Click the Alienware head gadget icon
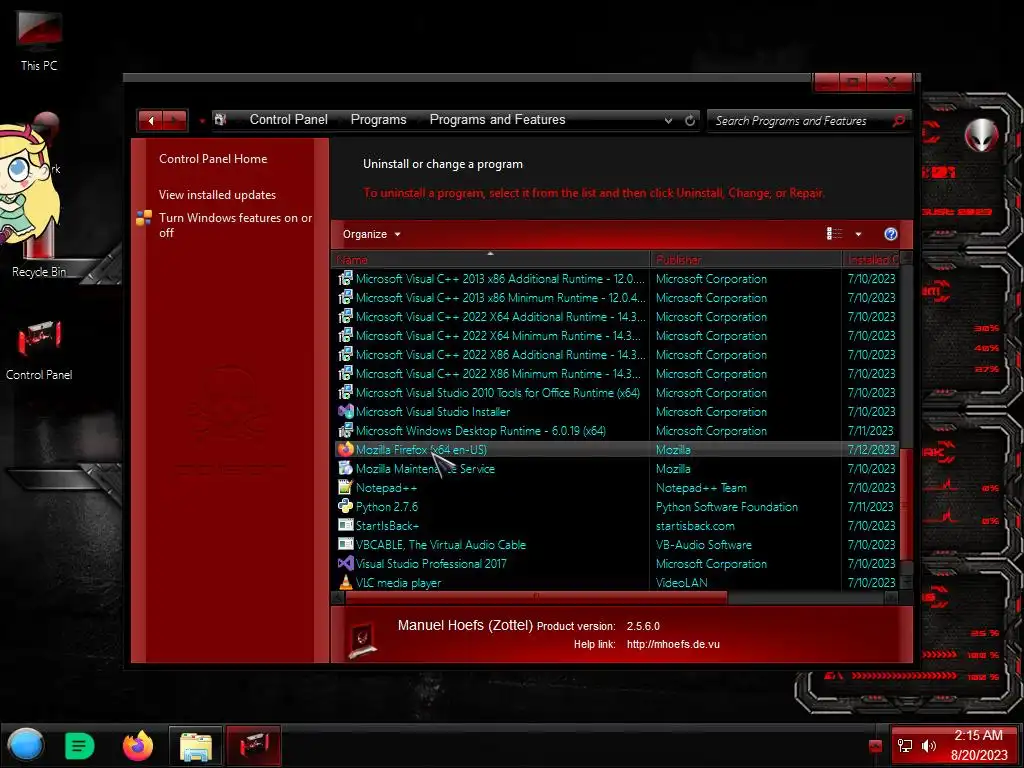 [x=982, y=135]
